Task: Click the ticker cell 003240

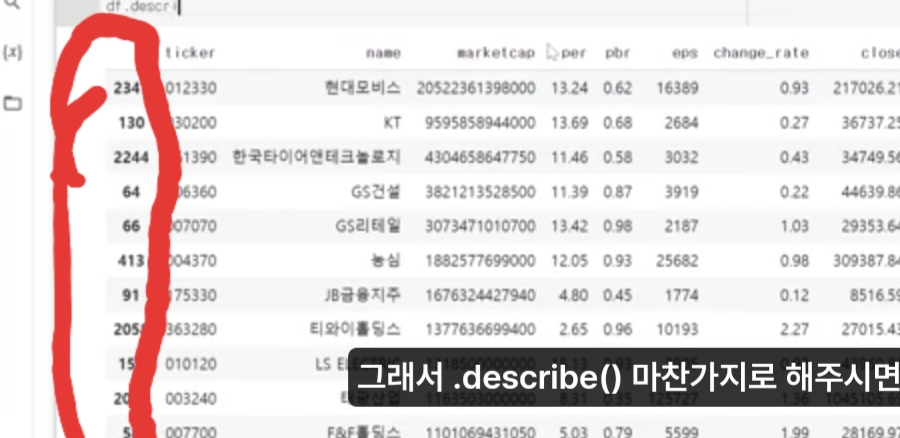Action: 190,398
